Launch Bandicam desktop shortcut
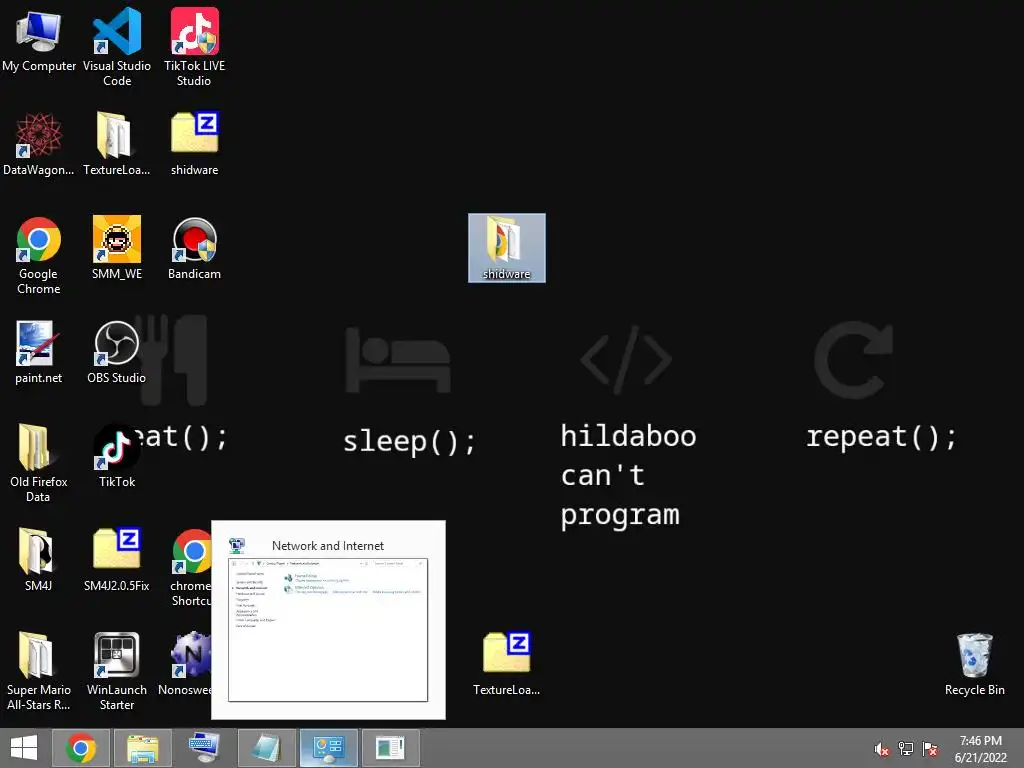Image resolution: width=1024 pixels, height=768 pixels. (195, 248)
